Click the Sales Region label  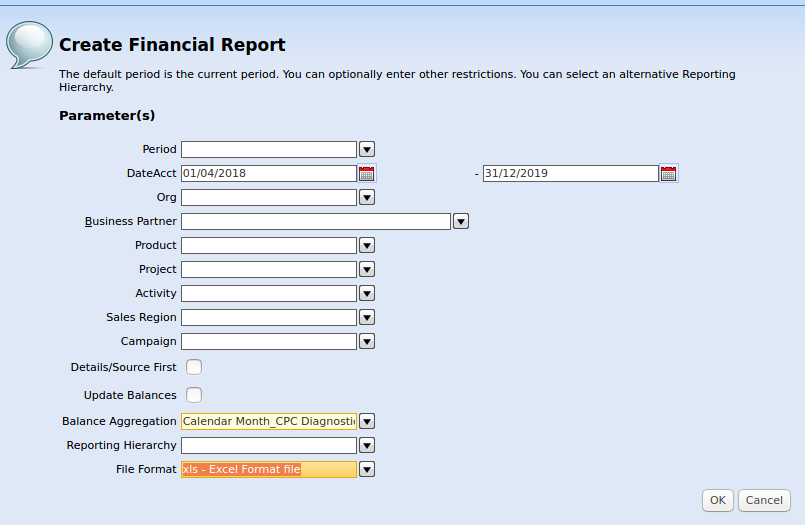[141, 317]
